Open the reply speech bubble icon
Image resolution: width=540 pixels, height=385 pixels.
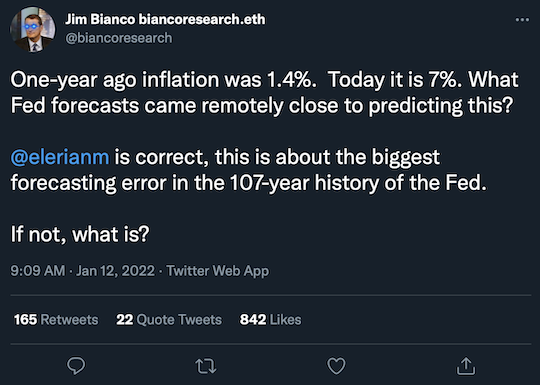point(76,365)
